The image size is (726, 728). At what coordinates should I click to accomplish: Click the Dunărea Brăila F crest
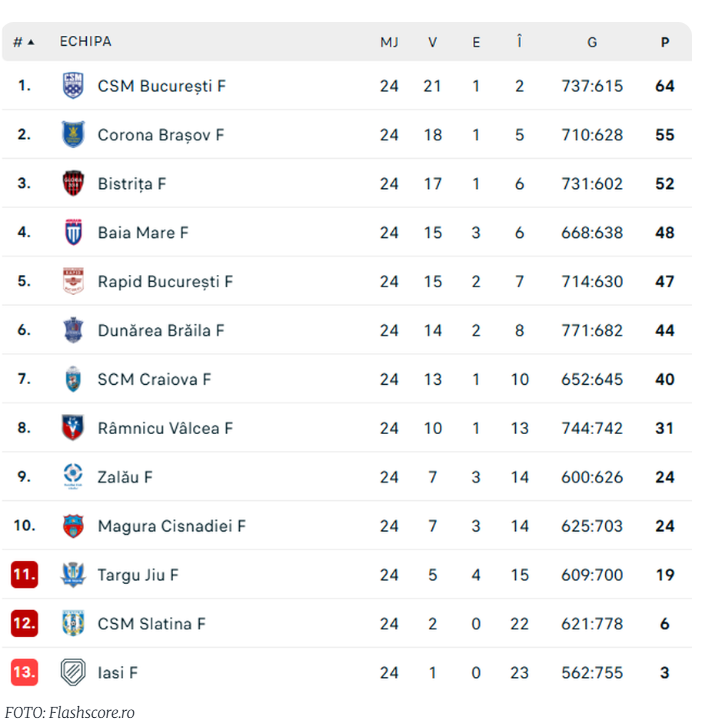coord(73,330)
